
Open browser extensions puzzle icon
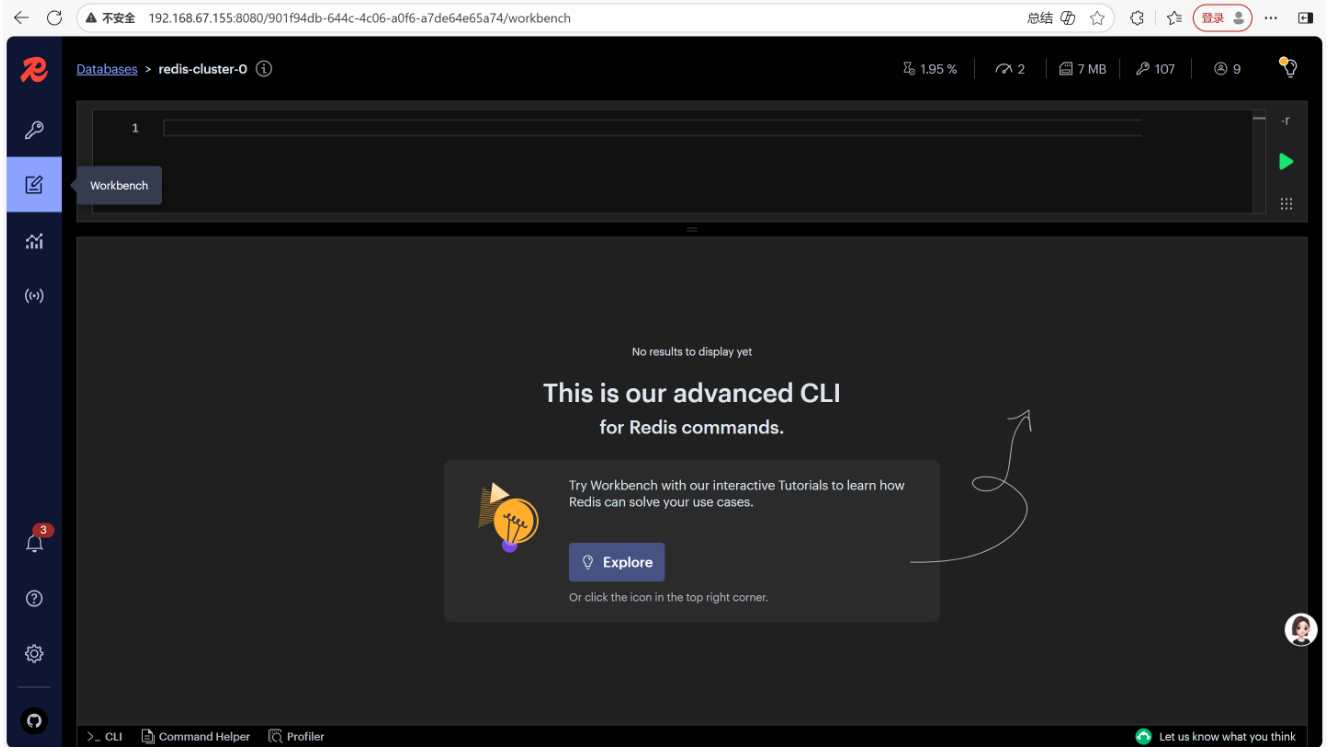tap(1137, 18)
